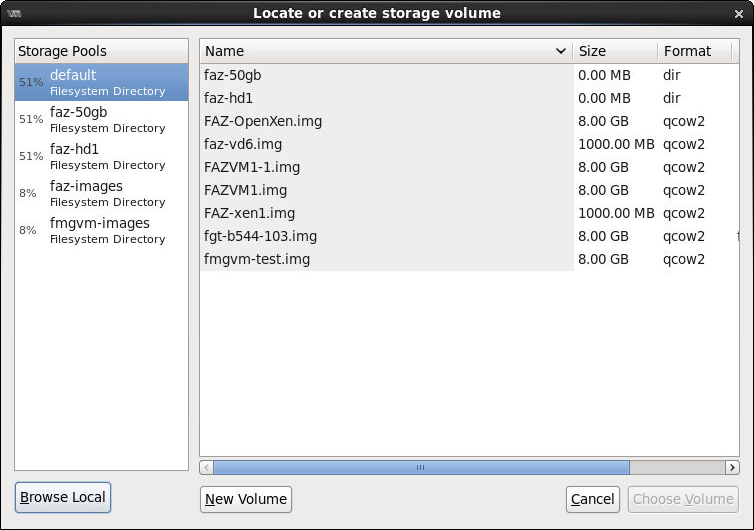Open the fmgvm-images storage pool

pos(101,230)
